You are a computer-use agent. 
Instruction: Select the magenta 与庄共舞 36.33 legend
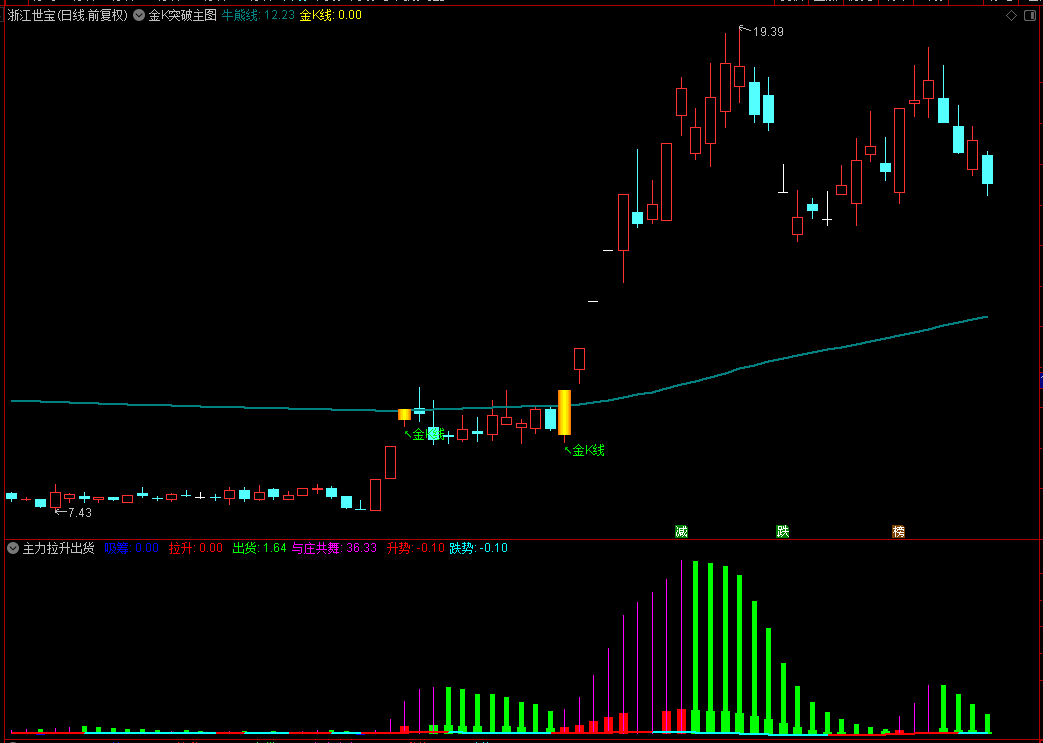335,548
